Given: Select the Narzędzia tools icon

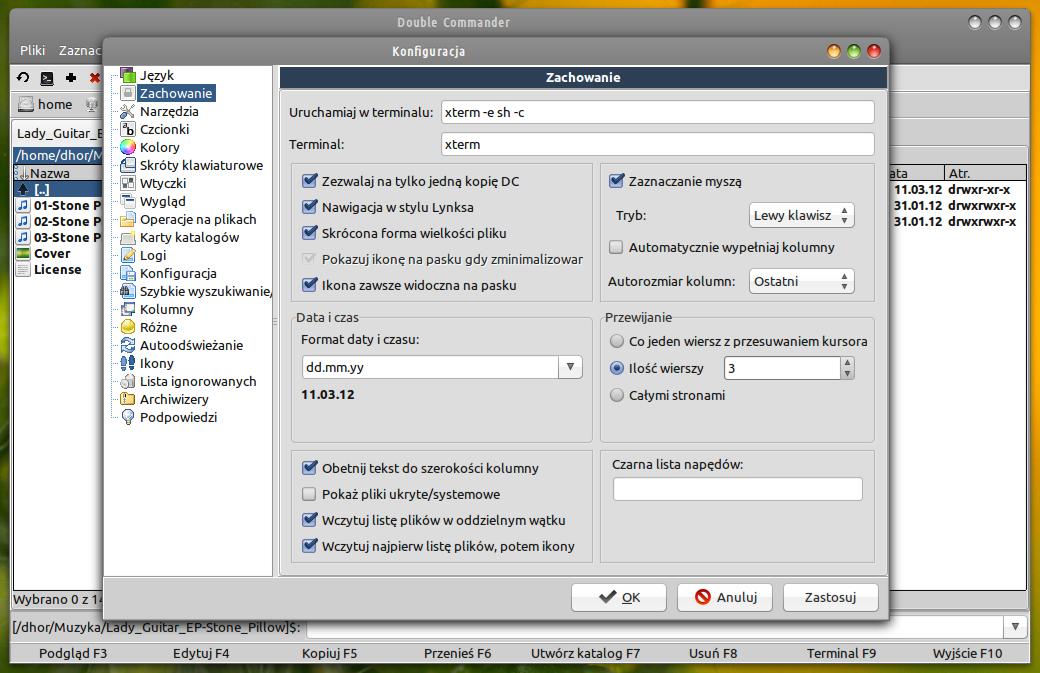Looking at the screenshot, I should [128, 111].
